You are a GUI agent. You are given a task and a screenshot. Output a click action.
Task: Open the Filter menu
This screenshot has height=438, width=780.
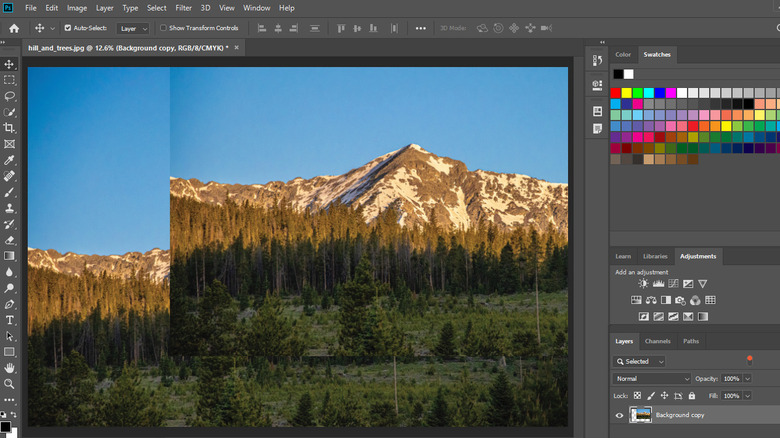(183, 8)
